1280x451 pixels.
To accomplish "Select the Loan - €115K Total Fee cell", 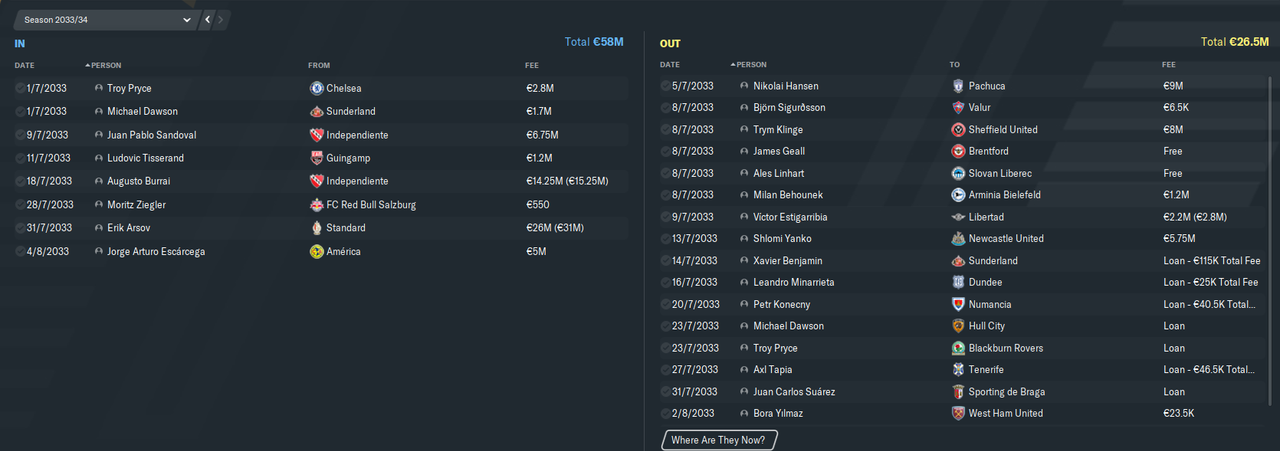I will coord(1210,260).
